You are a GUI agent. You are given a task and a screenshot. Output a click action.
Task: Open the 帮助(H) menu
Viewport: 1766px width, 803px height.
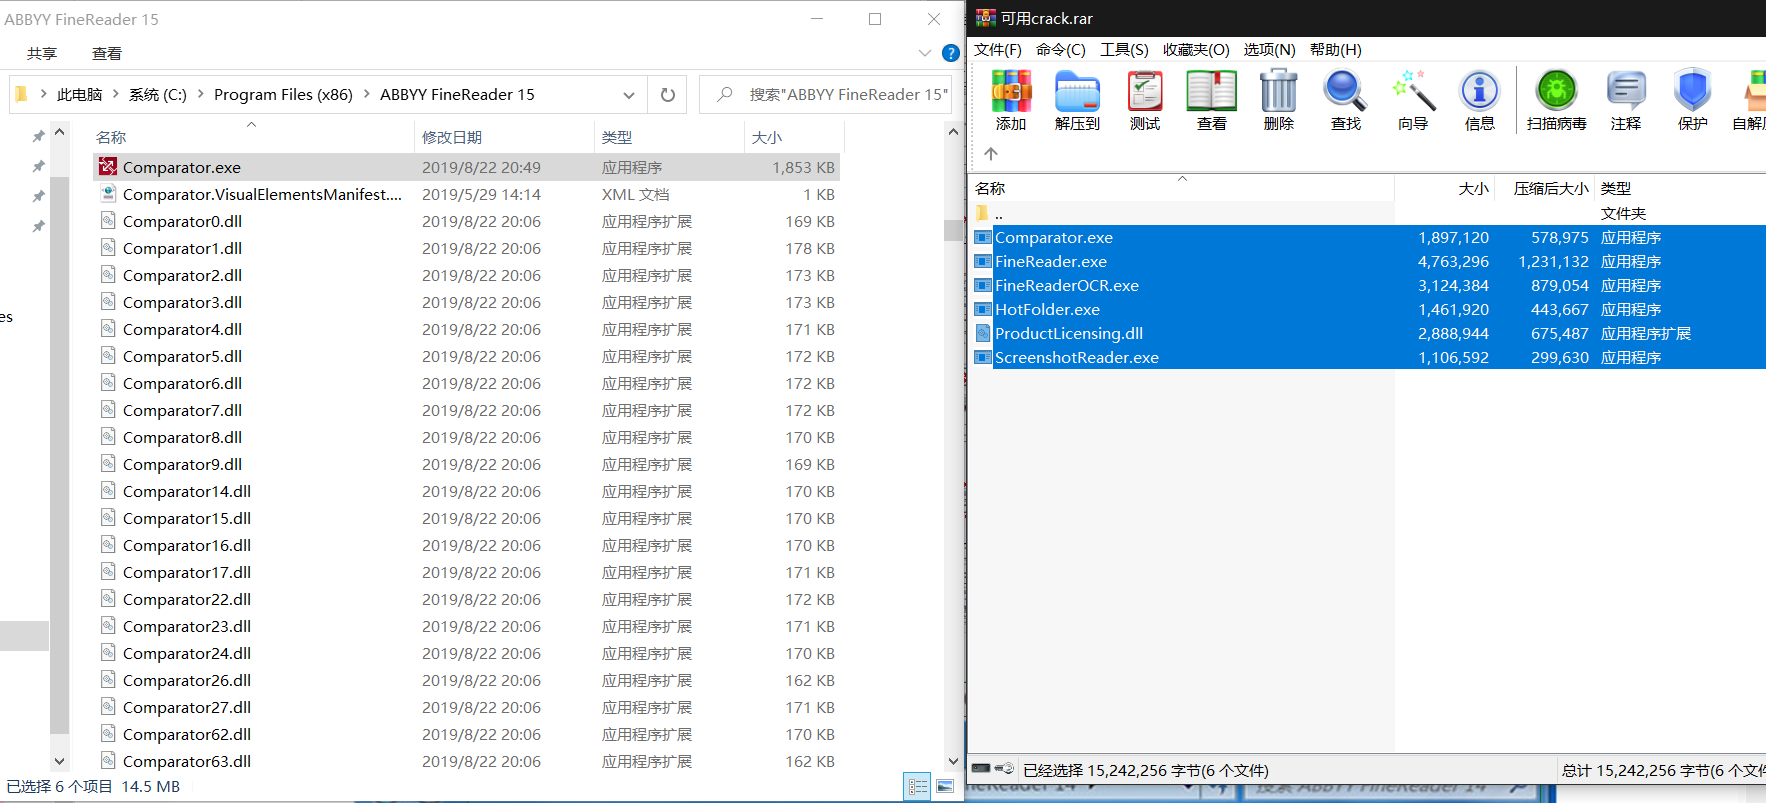[x=1336, y=49]
